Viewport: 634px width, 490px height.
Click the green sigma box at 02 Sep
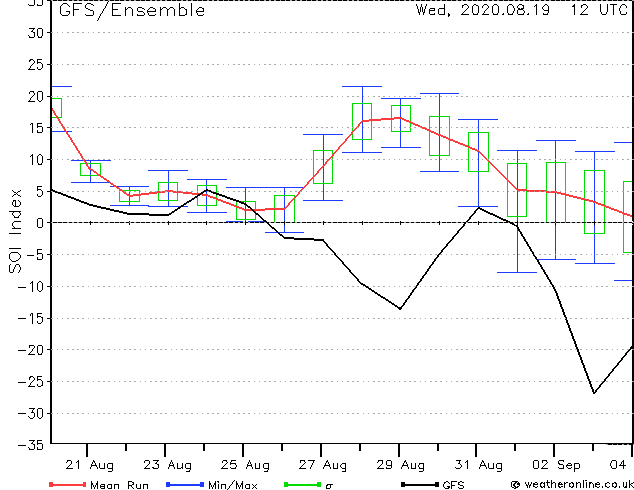coord(556,192)
